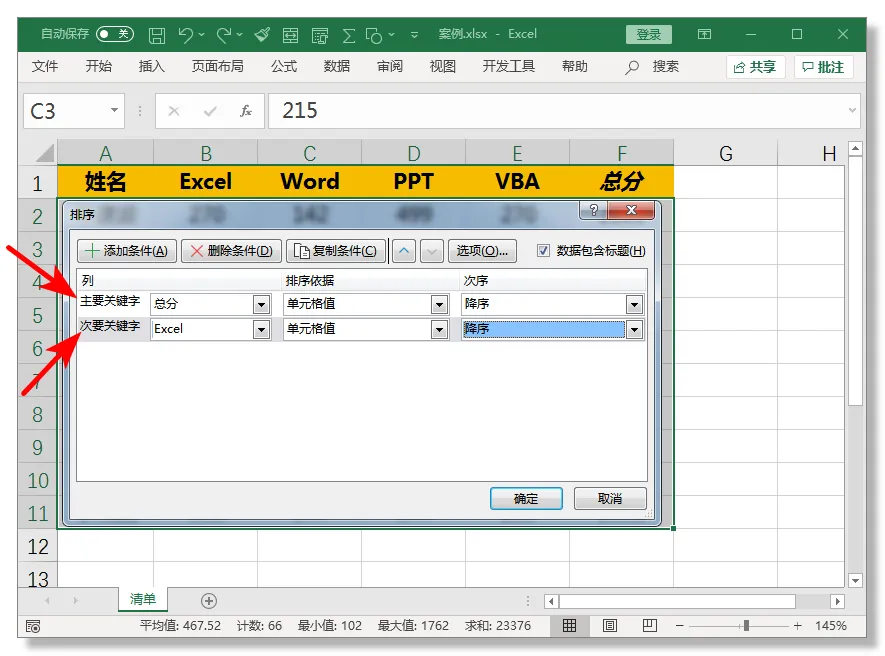The width and height of the screenshot is (885, 656).
Task: Switch to Normal view icon in status bar
Action: pyautogui.click(x=569, y=625)
